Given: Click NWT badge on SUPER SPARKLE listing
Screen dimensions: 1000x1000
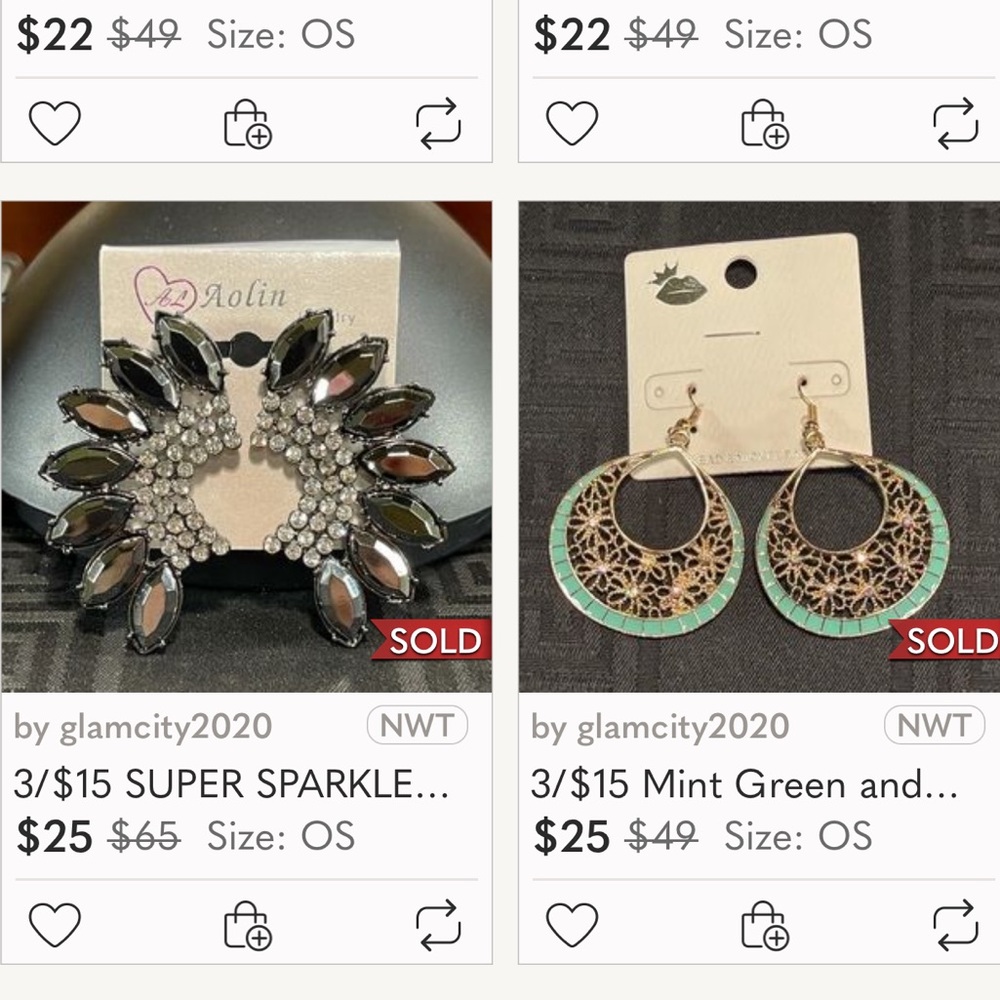Looking at the screenshot, I should [x=417, y=726].
